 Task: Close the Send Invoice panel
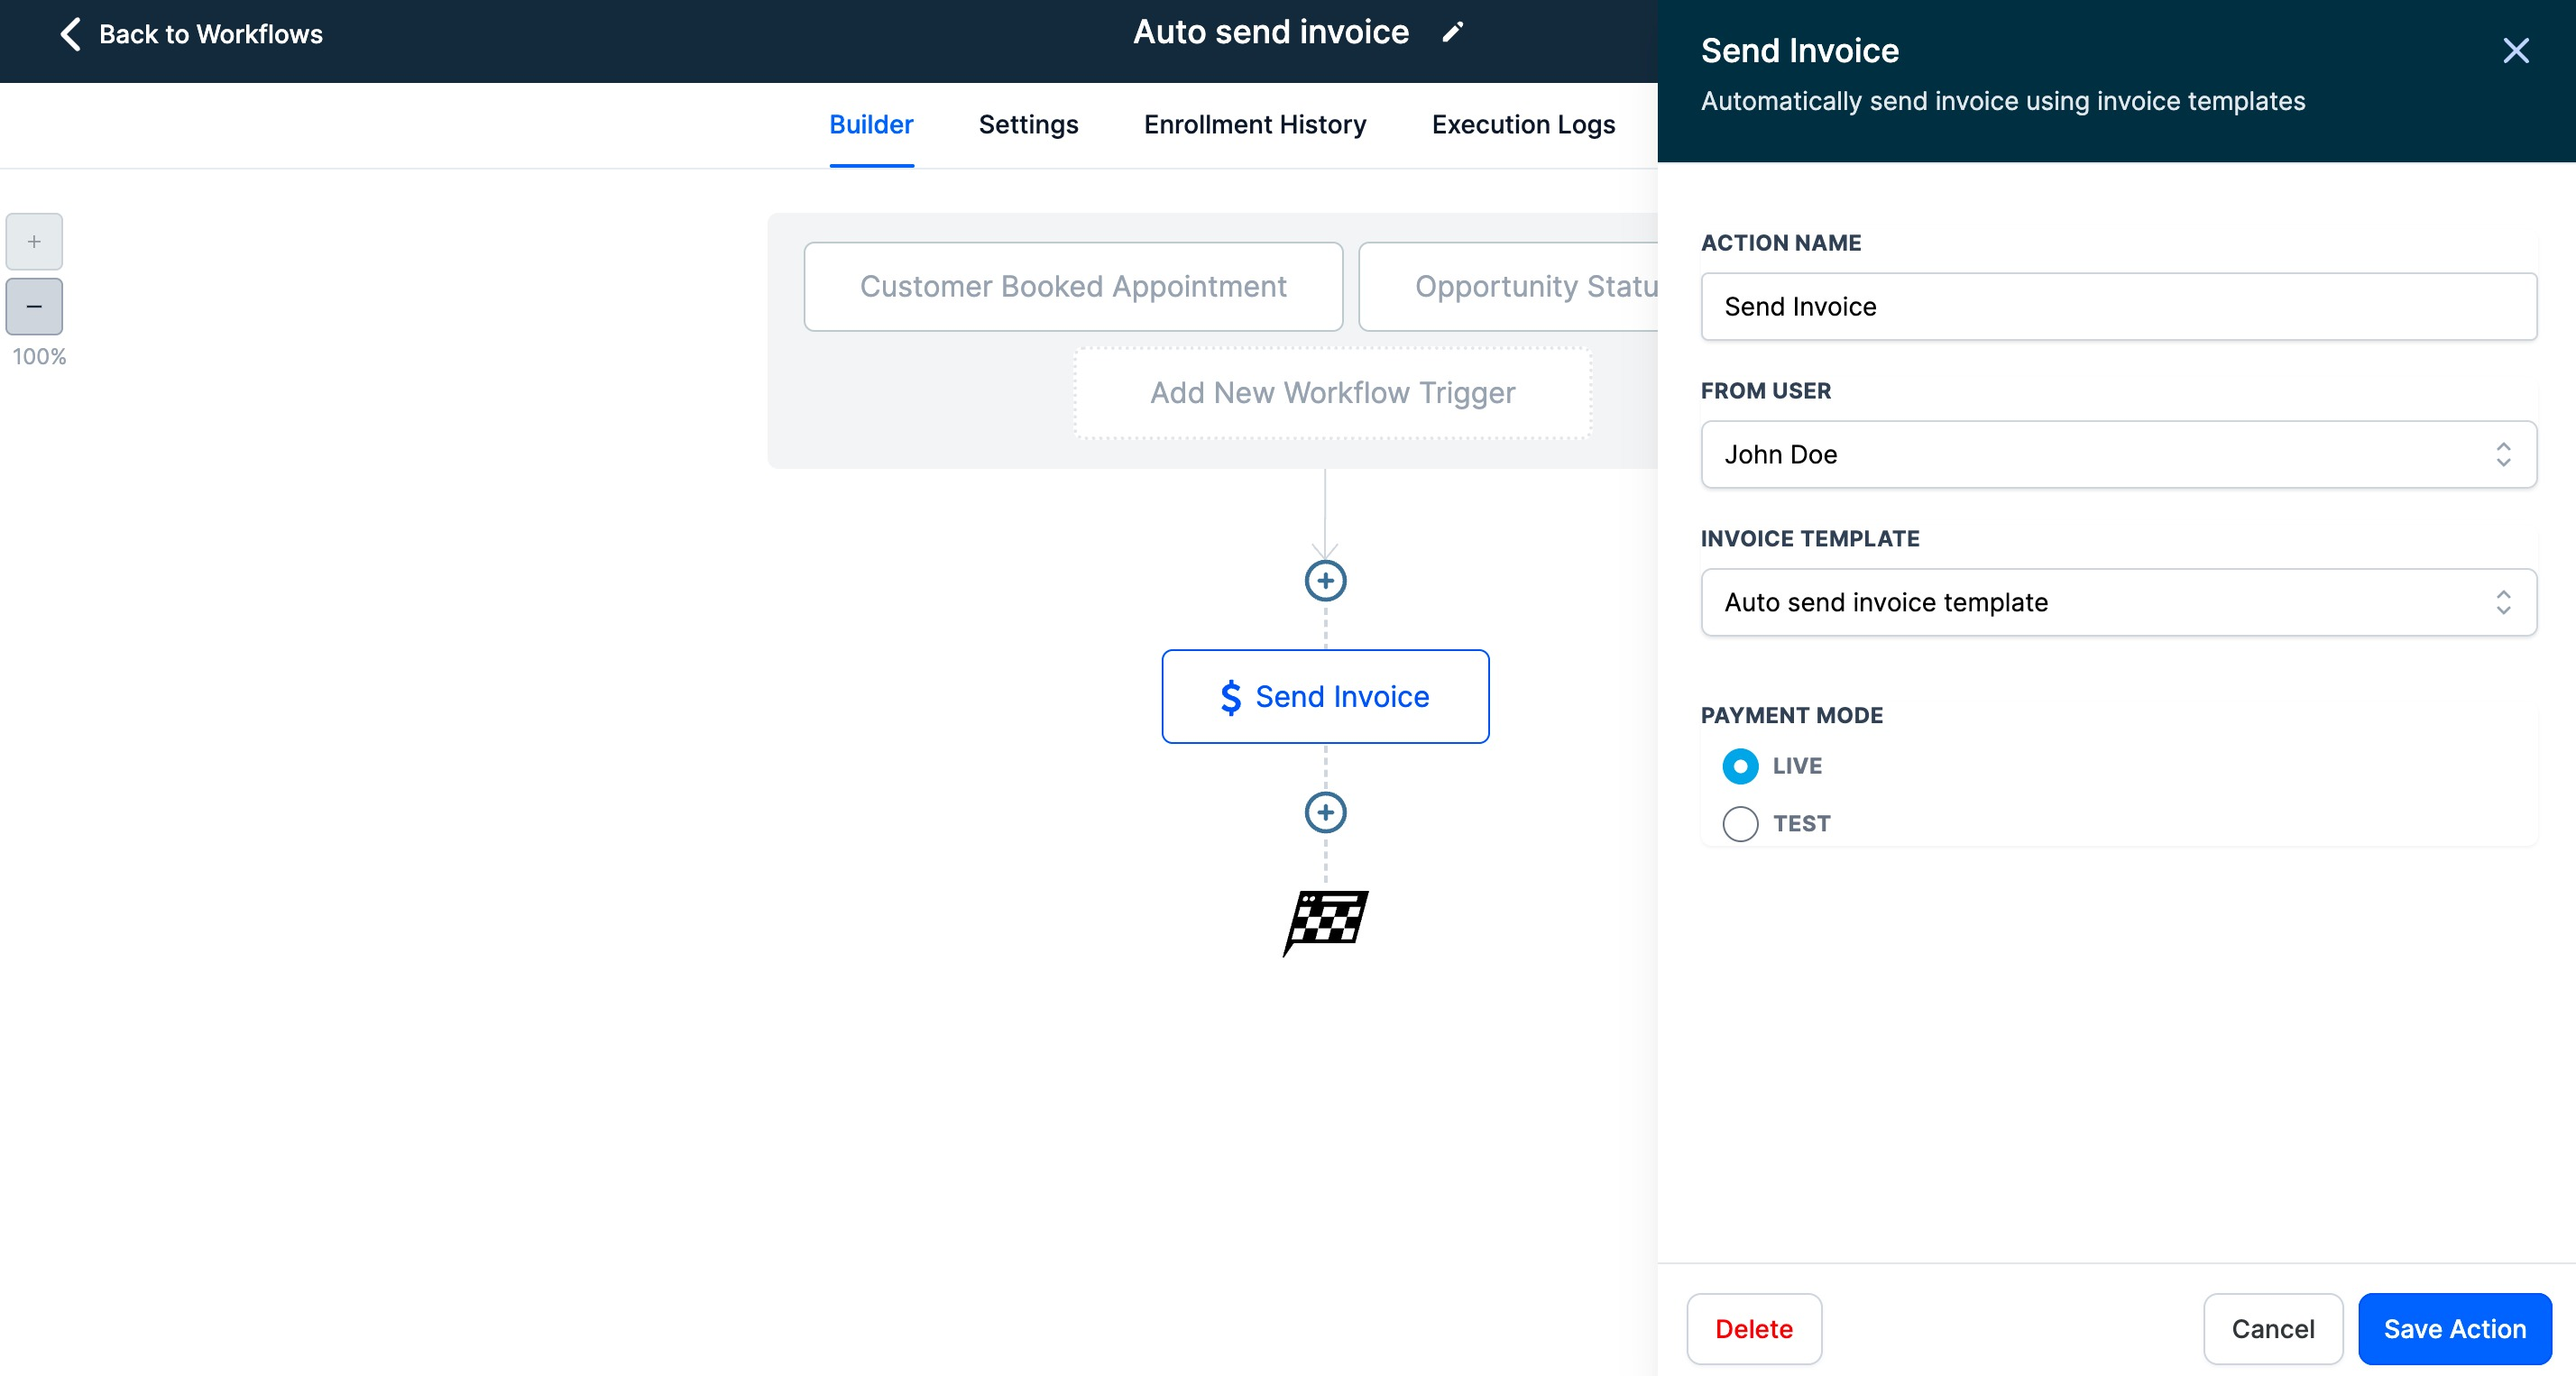(x=2515, y=51)
